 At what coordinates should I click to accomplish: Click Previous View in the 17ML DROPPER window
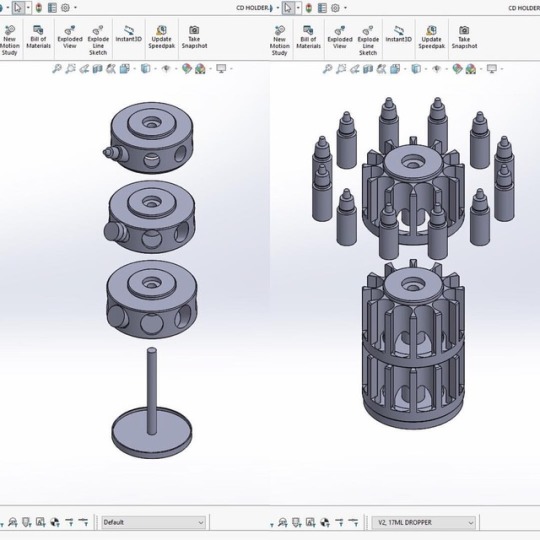pos(355,69)
